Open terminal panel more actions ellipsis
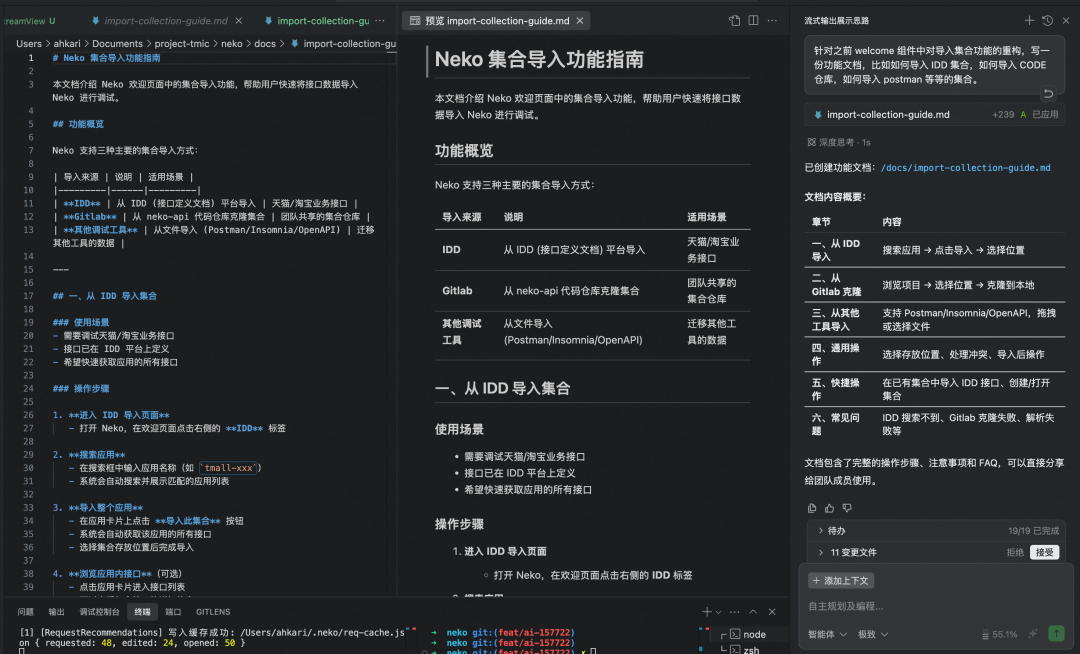1080x654 pixels. 735,611
